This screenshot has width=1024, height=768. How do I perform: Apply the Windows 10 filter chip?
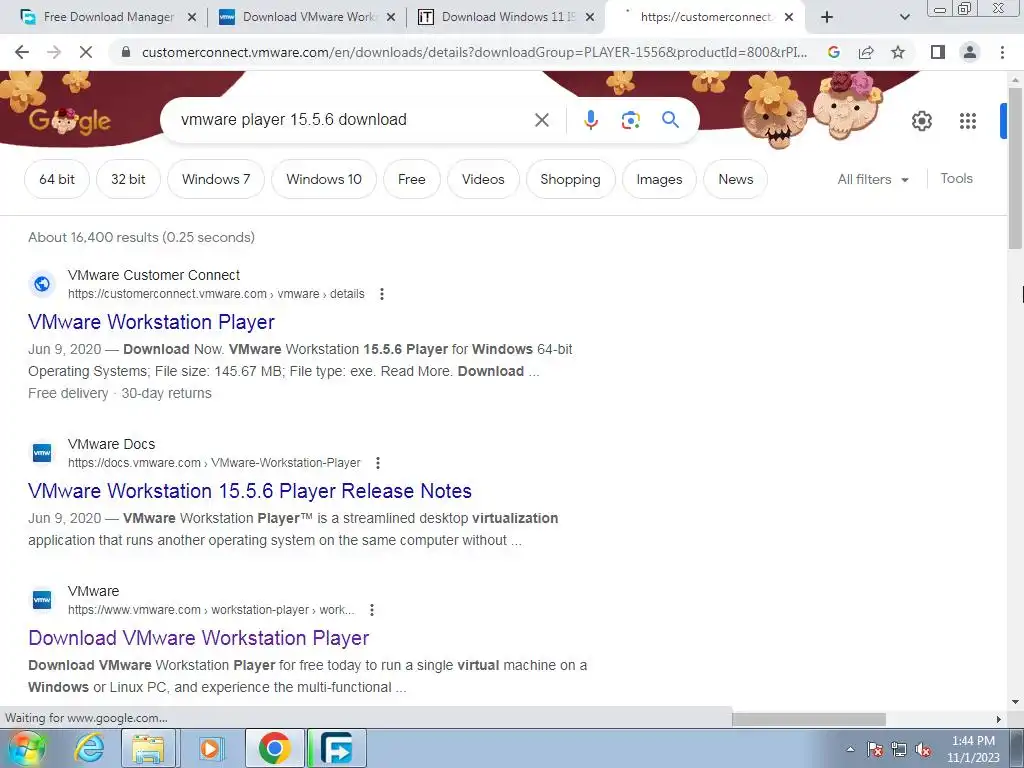324,179
